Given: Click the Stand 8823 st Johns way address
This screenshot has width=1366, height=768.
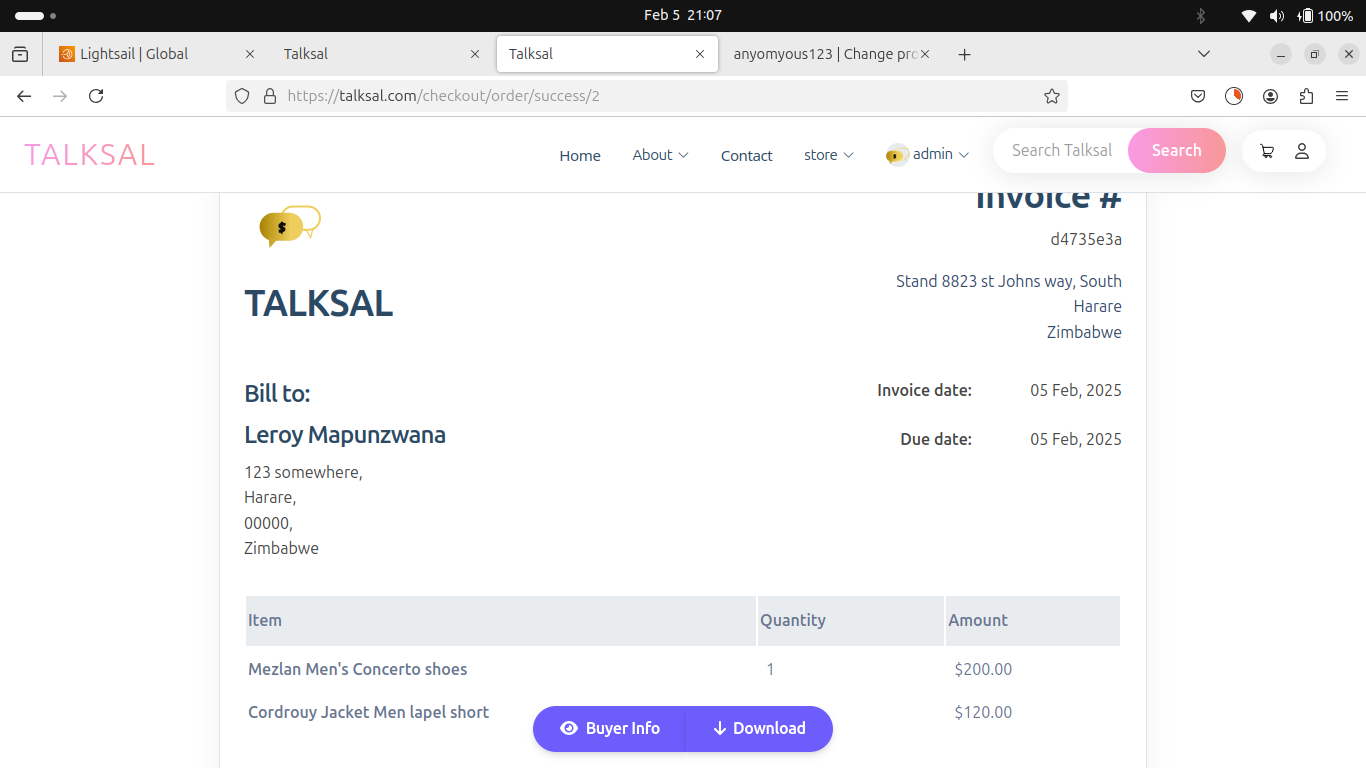Looking at the screenshot, I should (x=1009, y=281).
